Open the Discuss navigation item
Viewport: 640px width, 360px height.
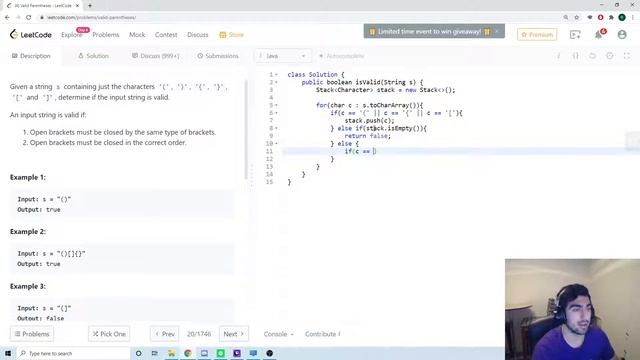point(198,35)
